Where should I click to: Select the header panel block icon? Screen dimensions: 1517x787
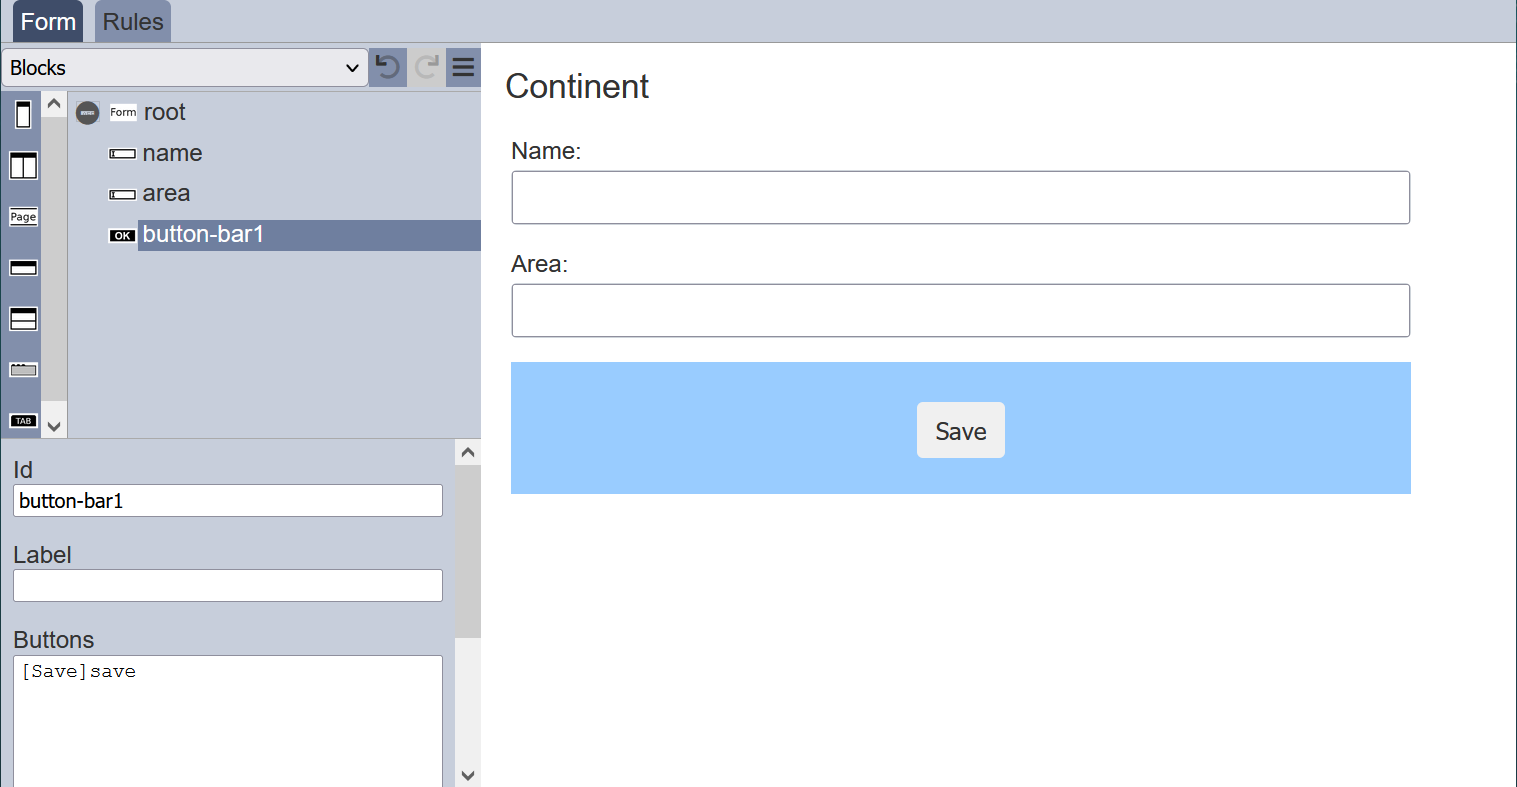click(x=23, y=268)
